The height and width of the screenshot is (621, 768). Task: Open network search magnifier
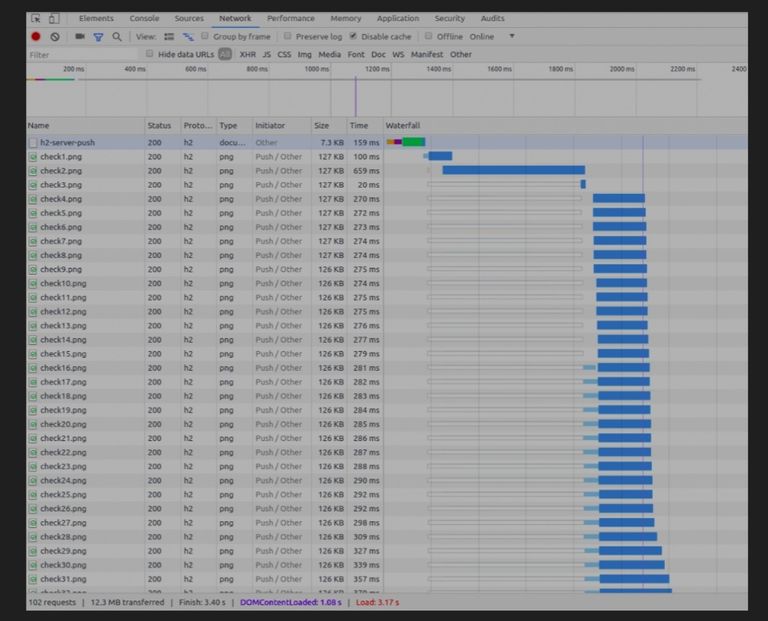117,37
